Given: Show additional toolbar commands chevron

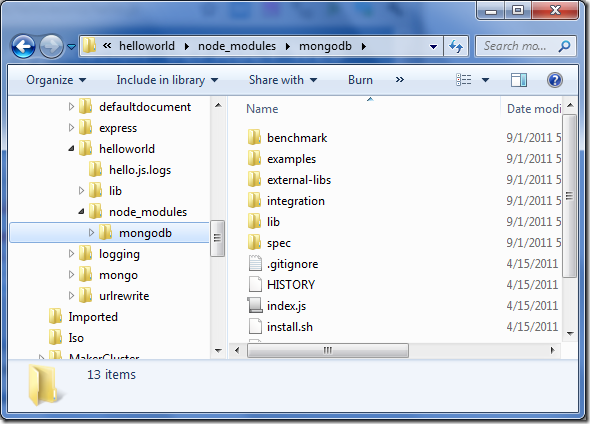Looking at the screenshot, I should (400, 80).
